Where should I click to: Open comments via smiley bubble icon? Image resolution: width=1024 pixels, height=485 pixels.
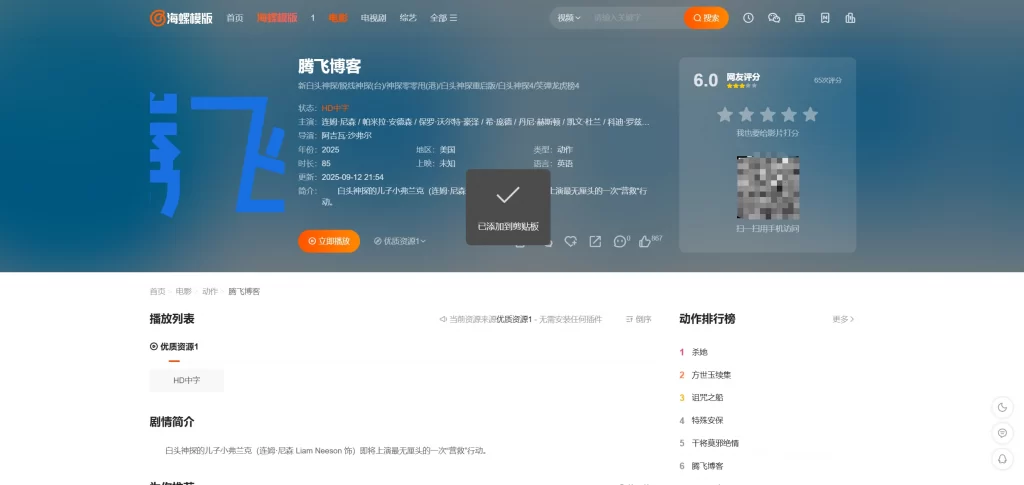pyautogui.click(x=620, y=242)
